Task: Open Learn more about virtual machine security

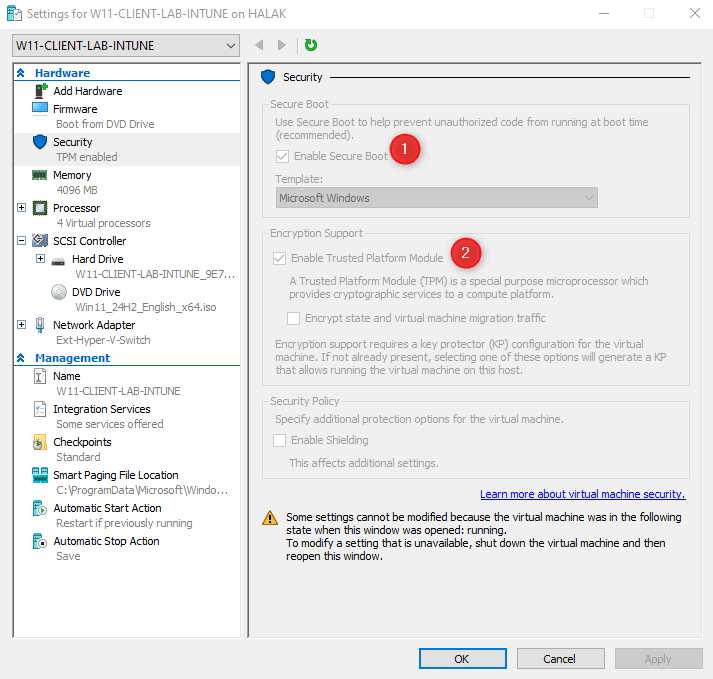Action: [582, 494]
